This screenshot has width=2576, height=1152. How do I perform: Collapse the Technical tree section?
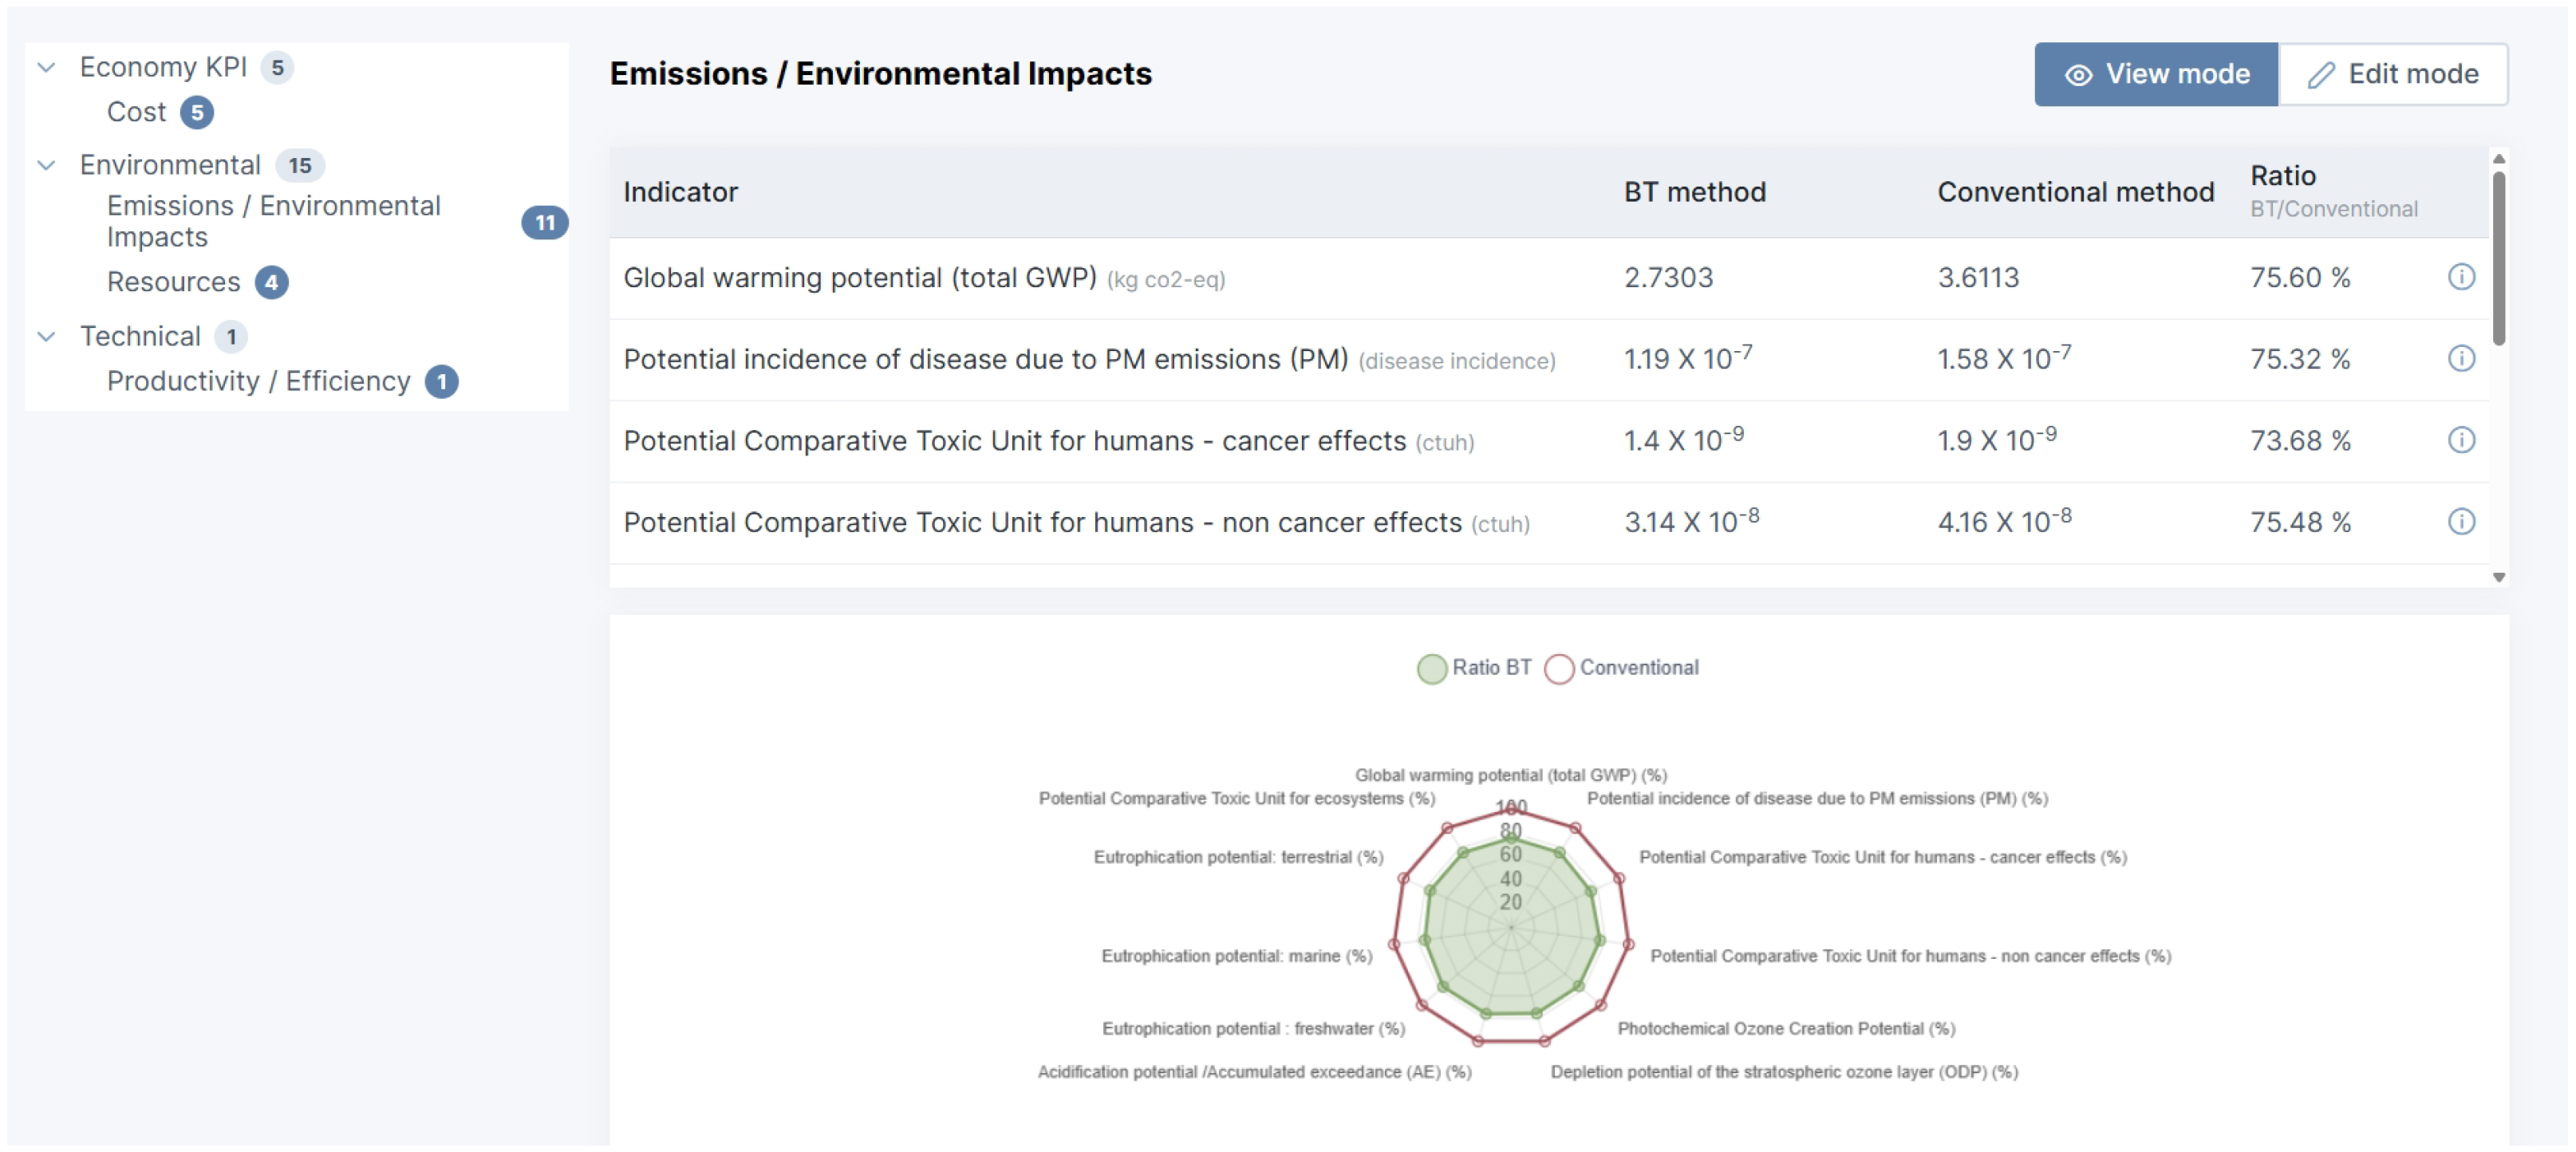coord(46,337)
